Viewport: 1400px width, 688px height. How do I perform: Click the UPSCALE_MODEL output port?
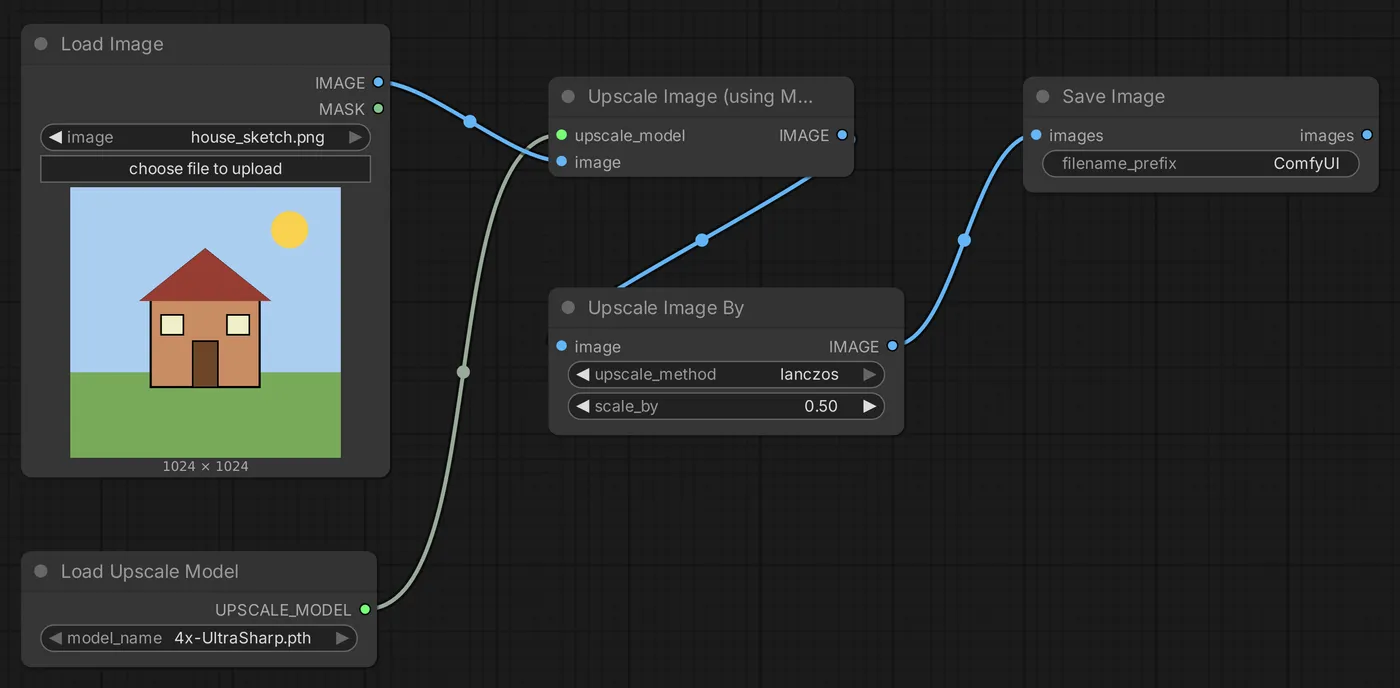click(x=365, y=609)
